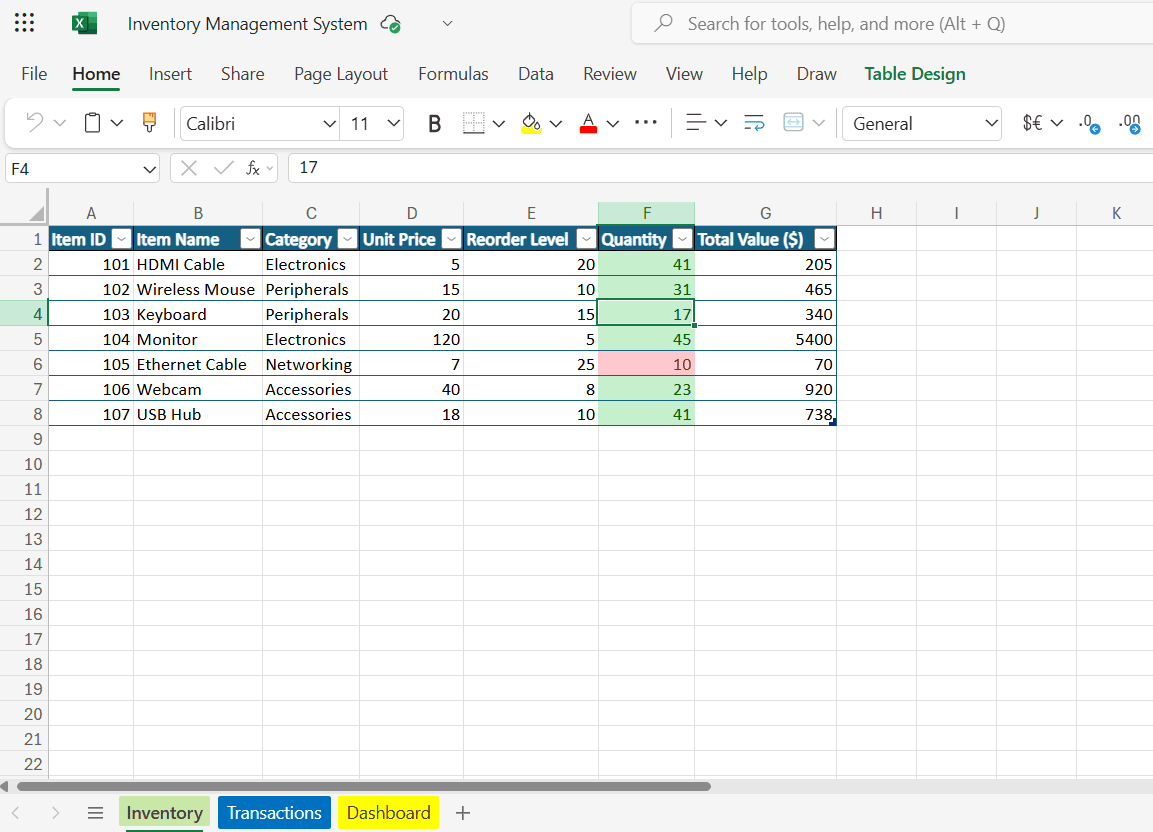1153x832 pixels.
Task: Expand the font size dropdown
Action: coord(392,123)
